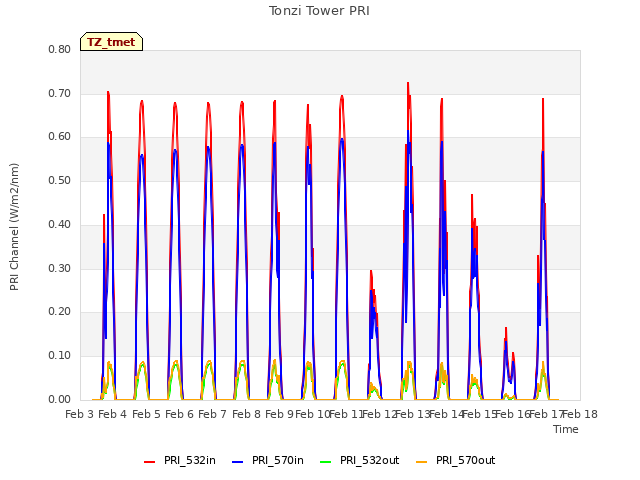This screenshot has height=480, width=640.
Task: Click the 0.80 y-axis tick value
Action: (x=60, y=49)
